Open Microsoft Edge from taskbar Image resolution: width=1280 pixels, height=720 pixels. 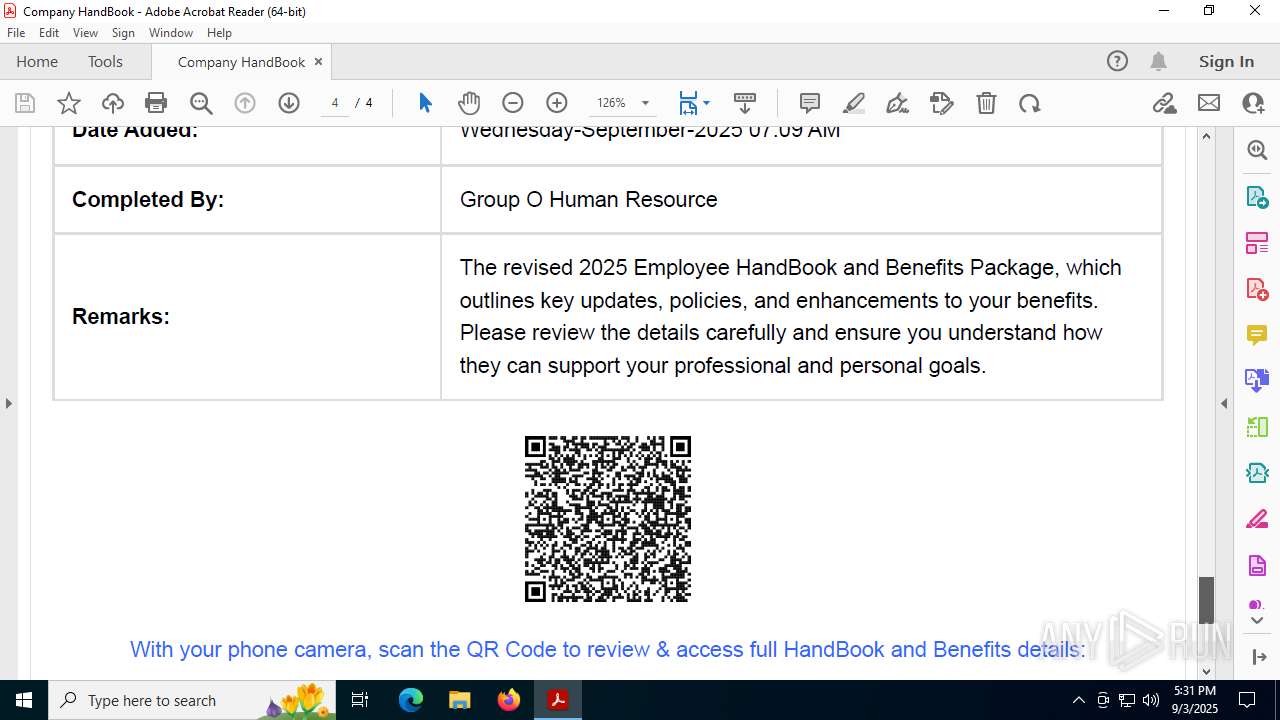pyautogui.click(x=411, y=700)
